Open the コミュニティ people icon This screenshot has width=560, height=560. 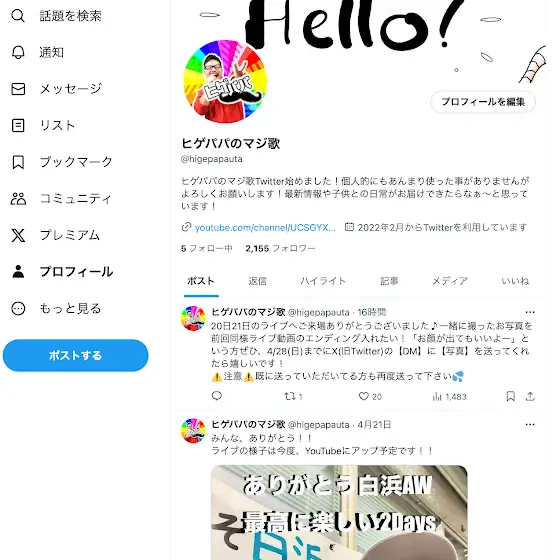click(18, 199)
